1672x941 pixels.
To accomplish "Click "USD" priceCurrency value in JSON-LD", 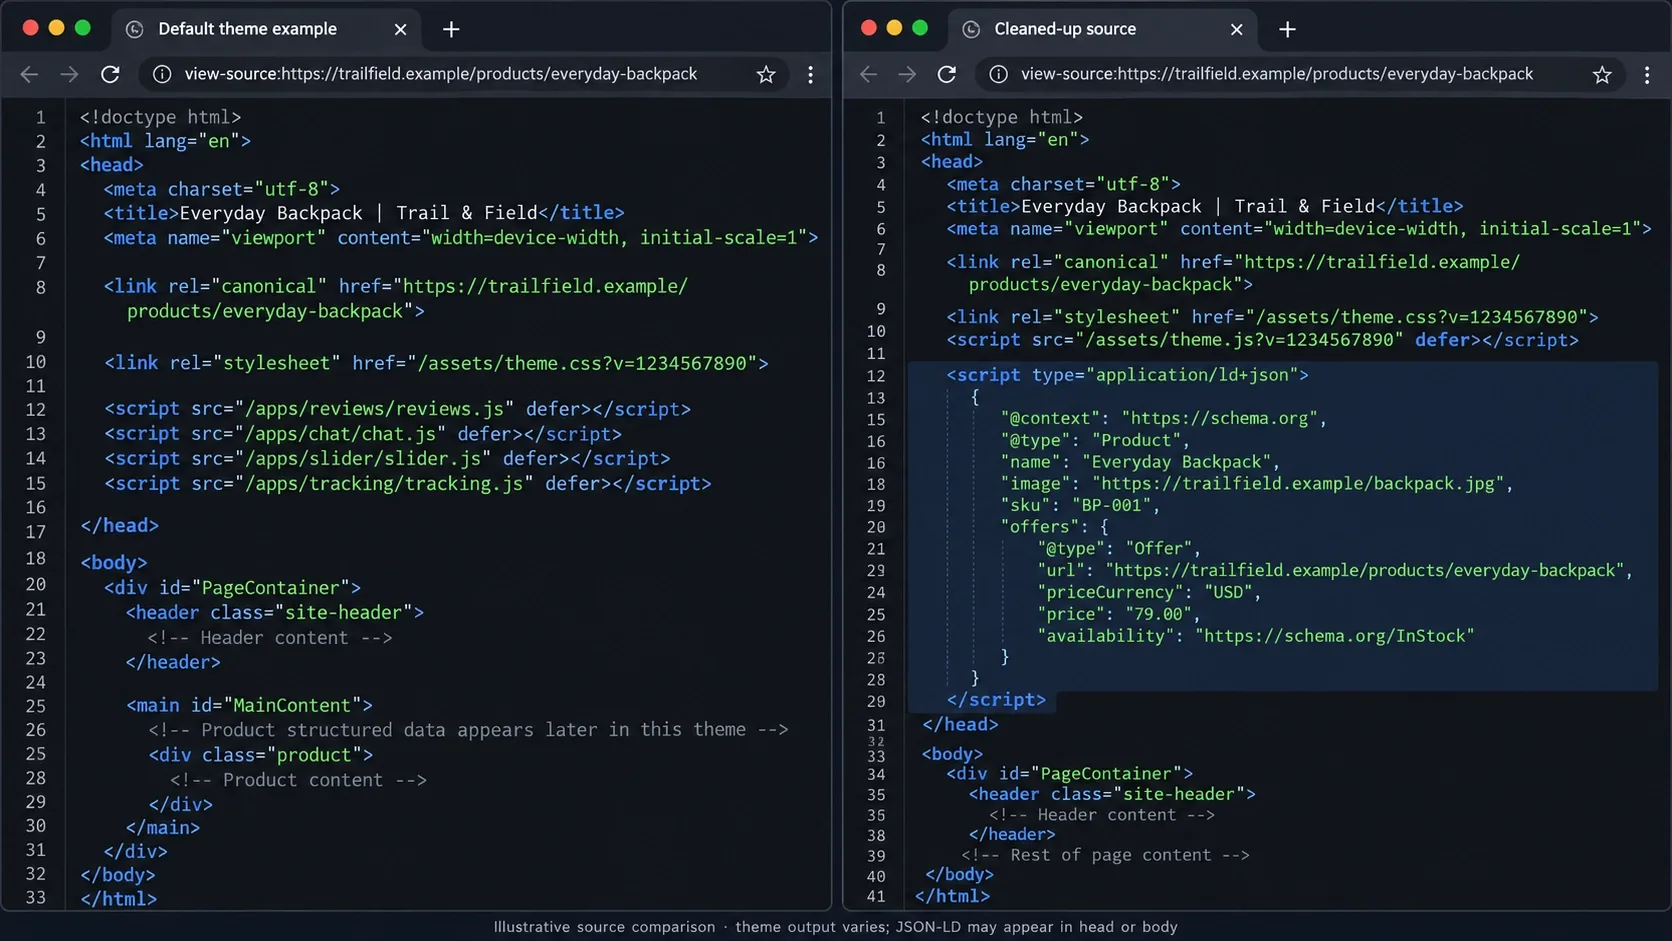I will click(1228, 592).
